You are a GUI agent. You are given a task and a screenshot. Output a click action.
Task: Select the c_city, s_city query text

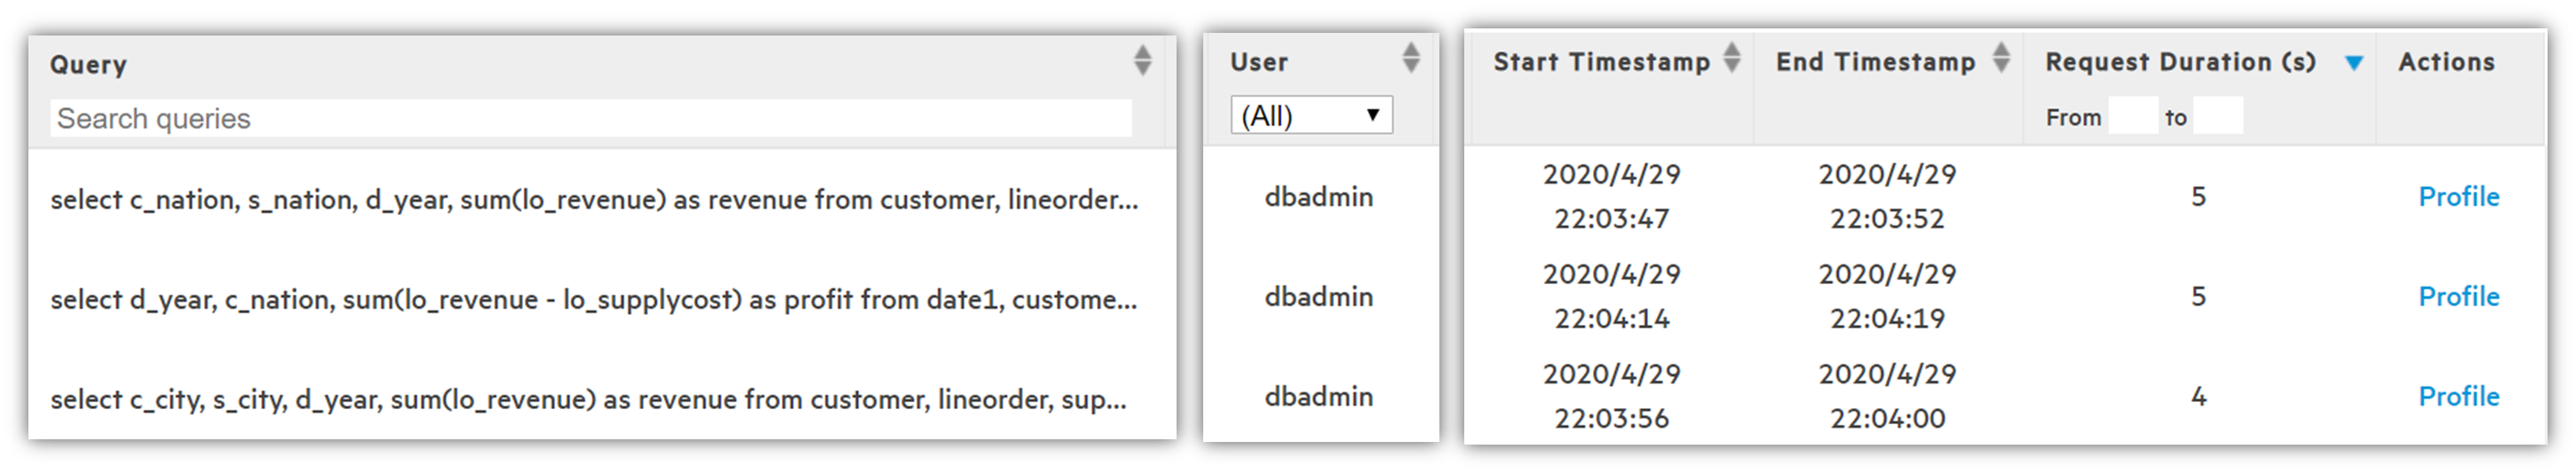588,400
